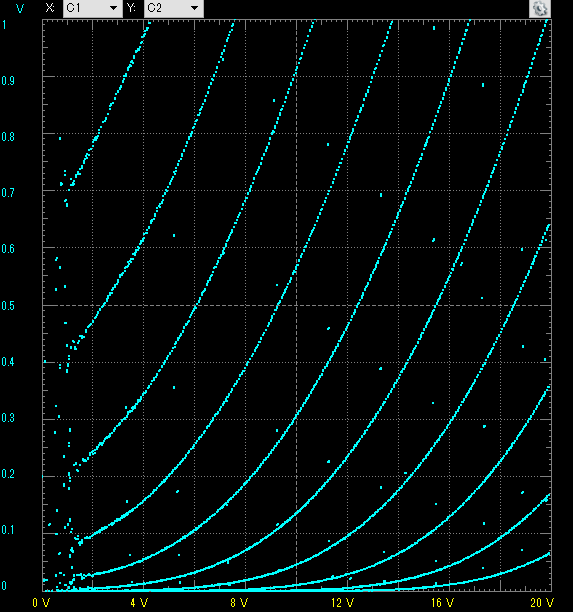Image resolution: width=574 pixels, height=612 pixels.
Task: Click the C2 channel selection field
Action: 174,8
